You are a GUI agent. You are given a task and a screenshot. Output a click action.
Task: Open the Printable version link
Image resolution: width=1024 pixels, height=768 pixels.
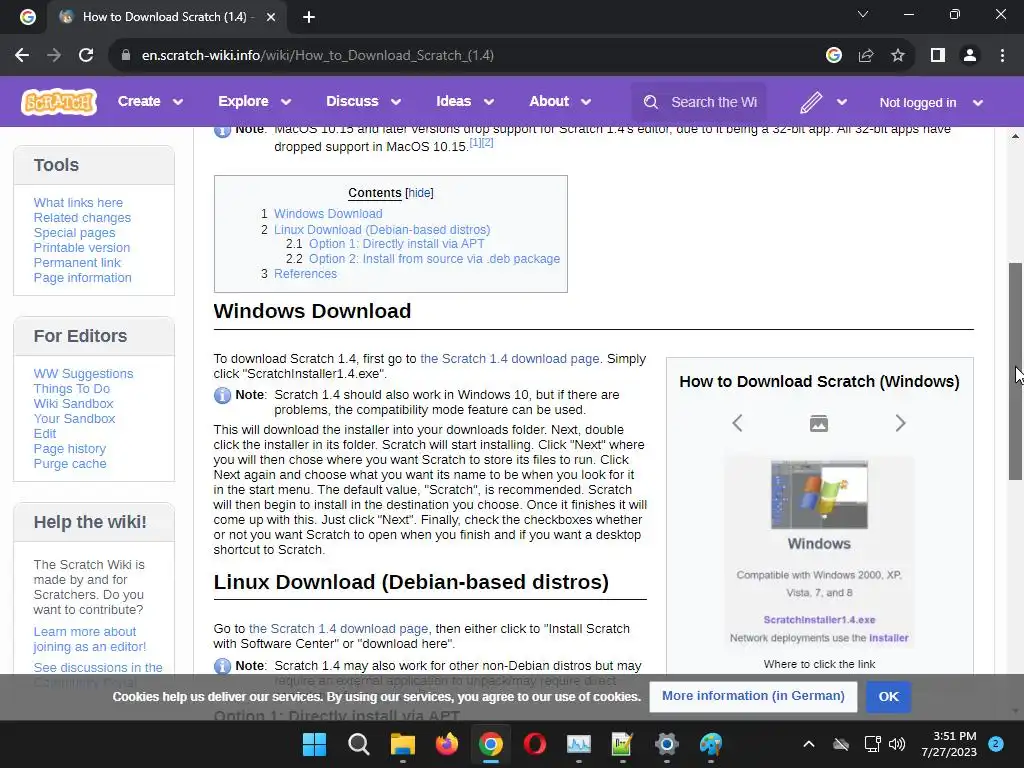click(x=82, y=248)
